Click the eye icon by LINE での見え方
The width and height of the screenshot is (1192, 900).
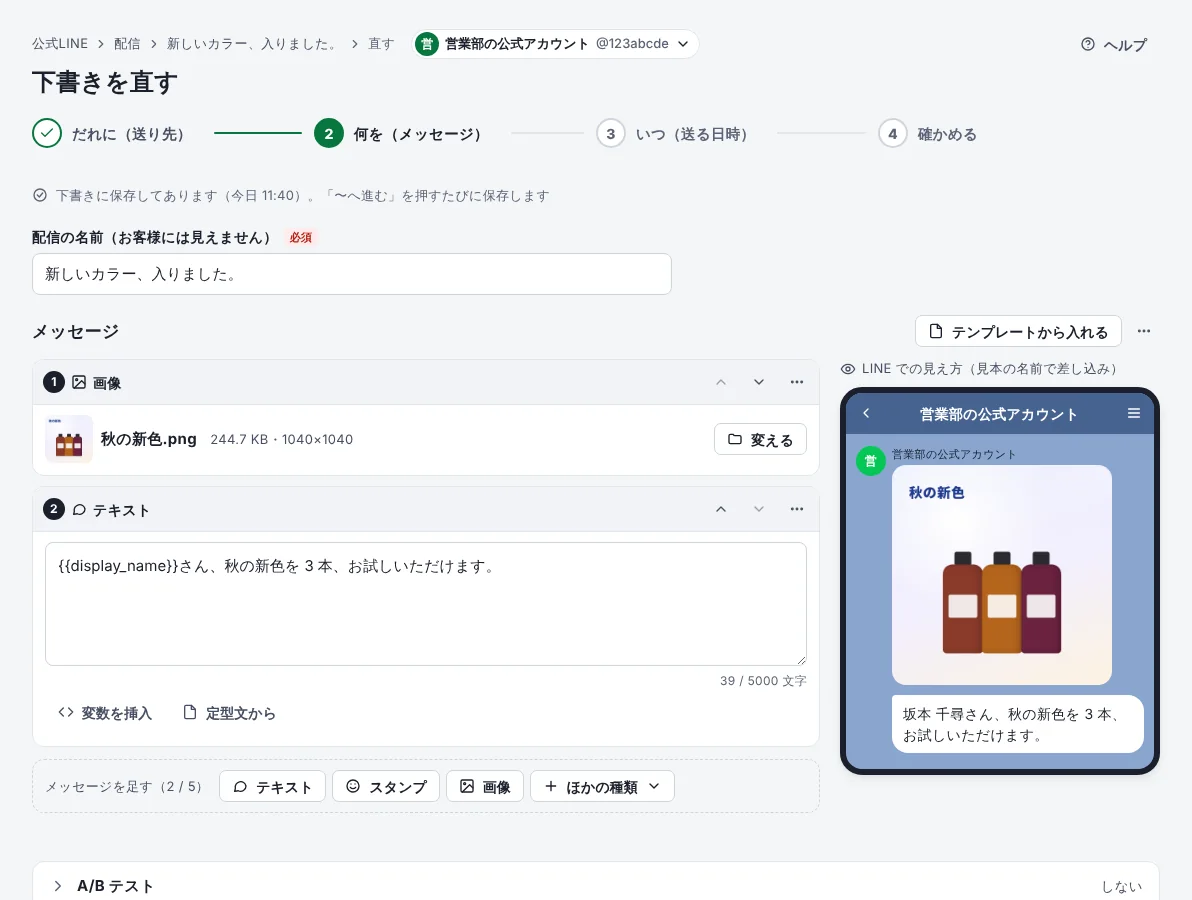[x=848, y=369]
